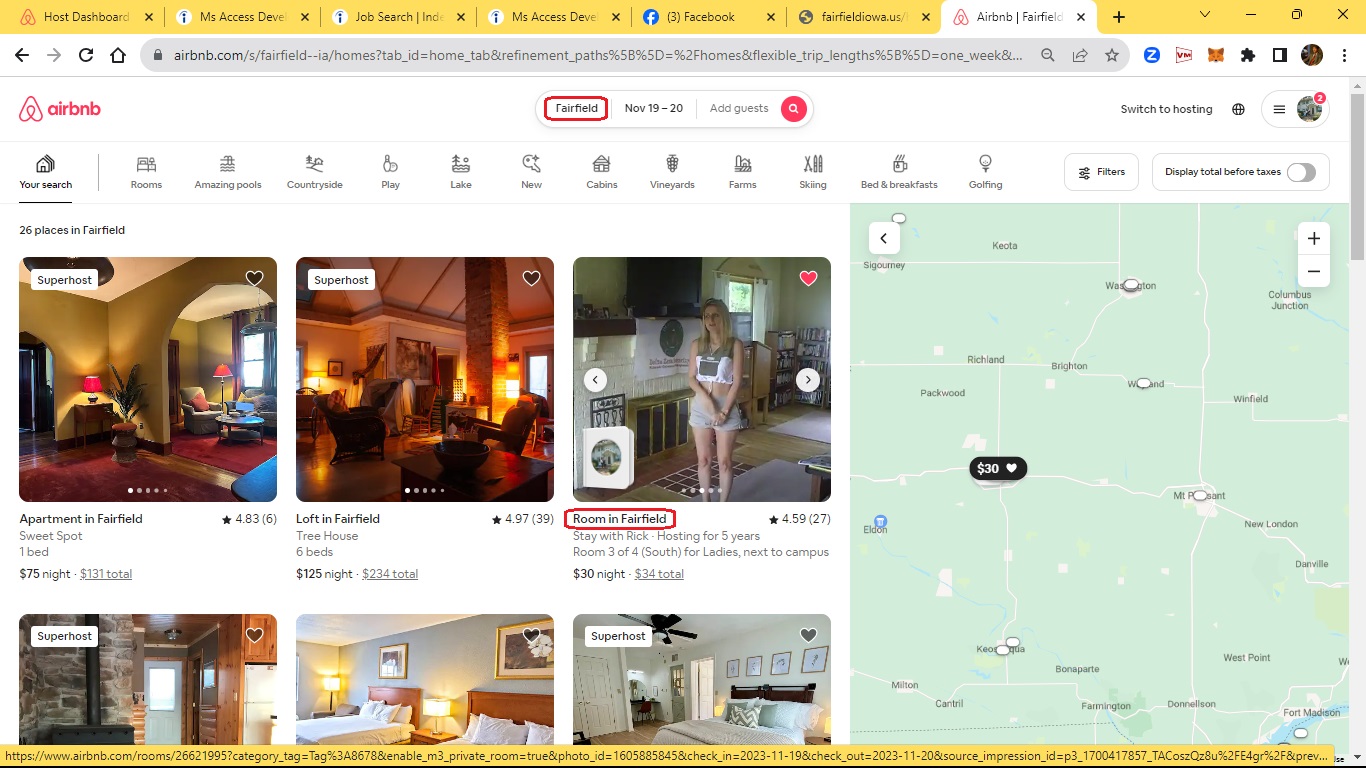Bookmark this page with the star
Viewport: 1366px width, 768px height.
pos(1111,56)
